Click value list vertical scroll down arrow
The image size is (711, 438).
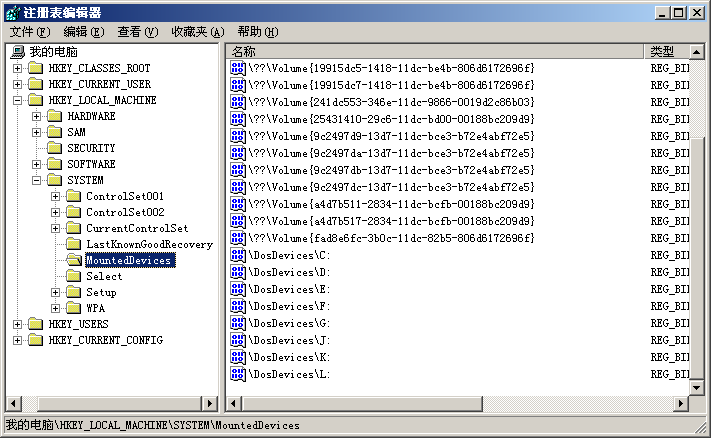pos(696,387)
